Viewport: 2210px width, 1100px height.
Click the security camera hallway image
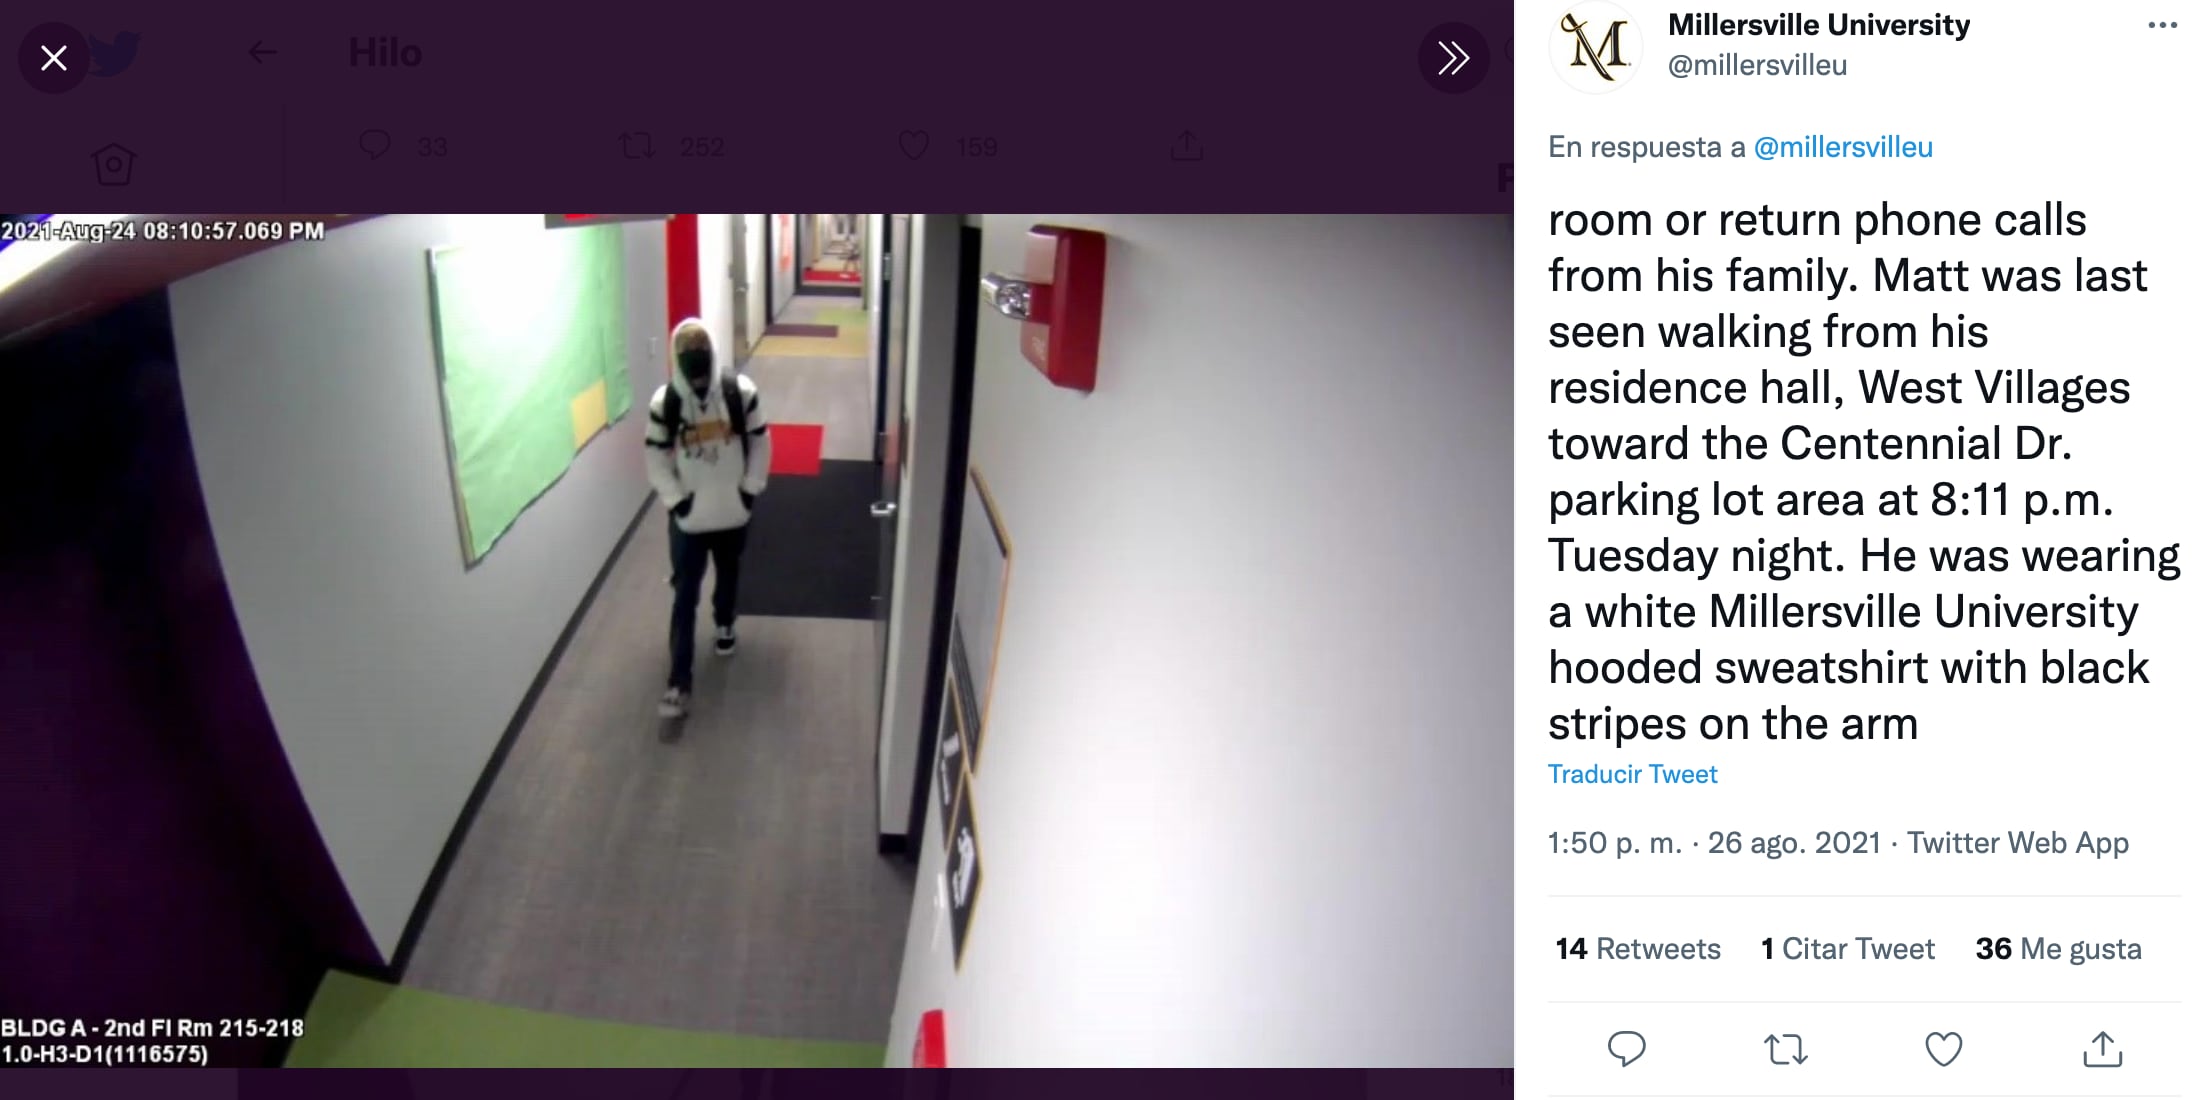click(757, 641)
